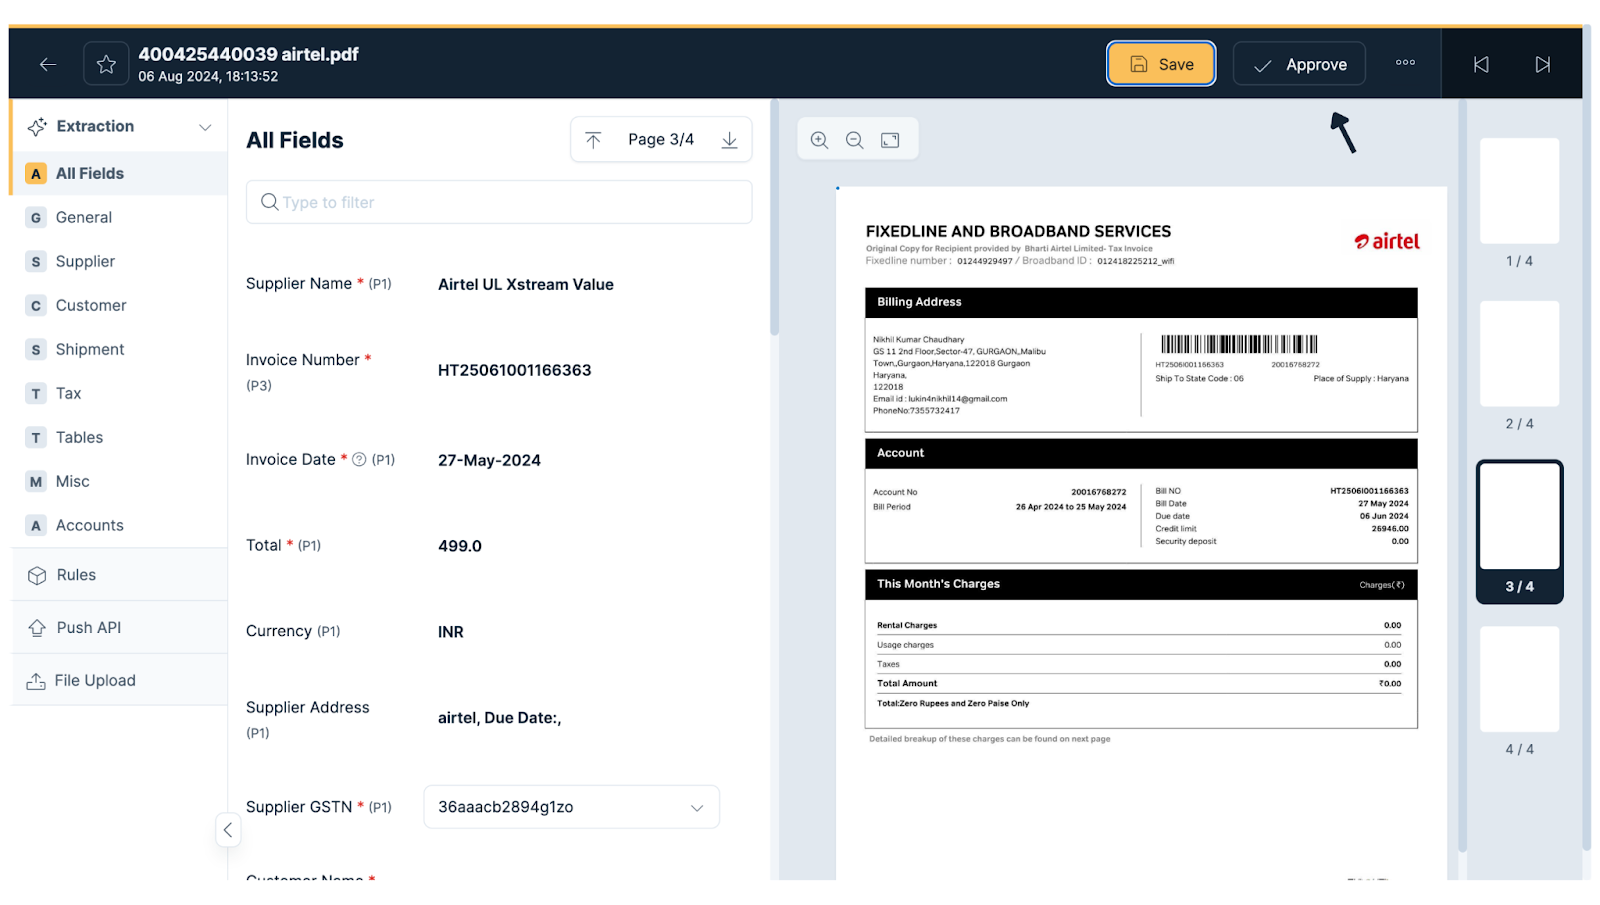
Task: Open File Upload from the sidebar
Action: (119, 680)
